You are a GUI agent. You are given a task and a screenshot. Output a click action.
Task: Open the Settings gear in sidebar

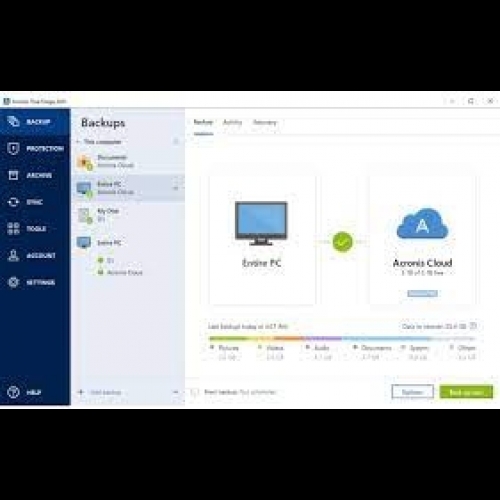13,282
